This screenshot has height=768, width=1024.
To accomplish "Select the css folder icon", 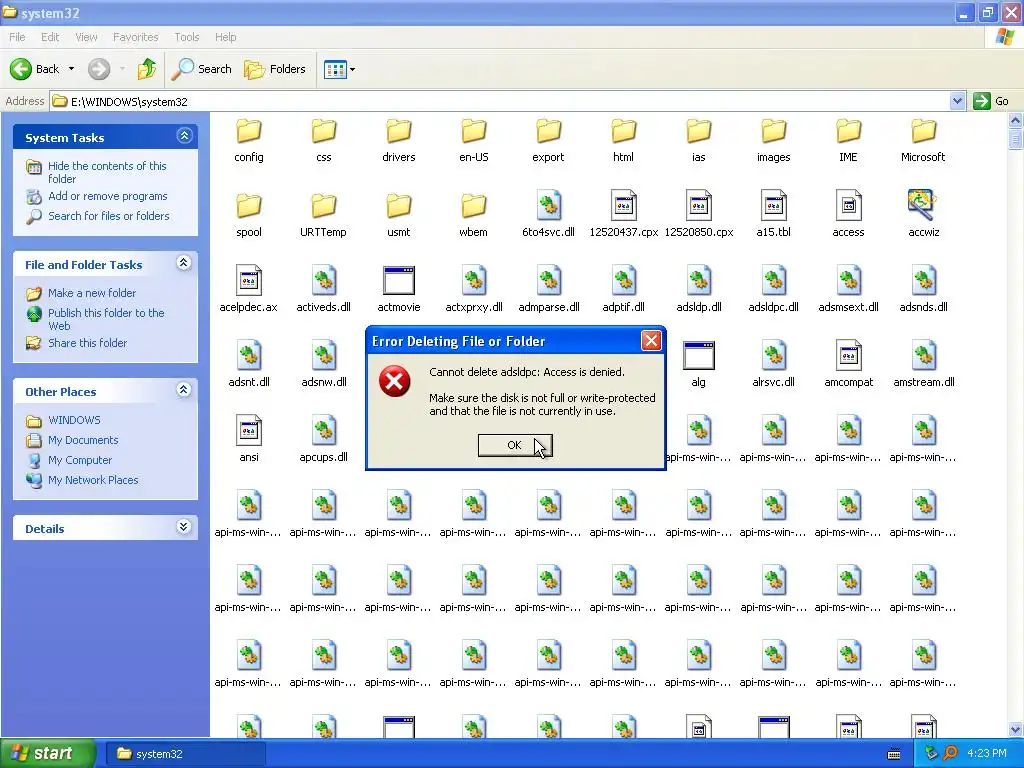I will click(x=324, y=131).
